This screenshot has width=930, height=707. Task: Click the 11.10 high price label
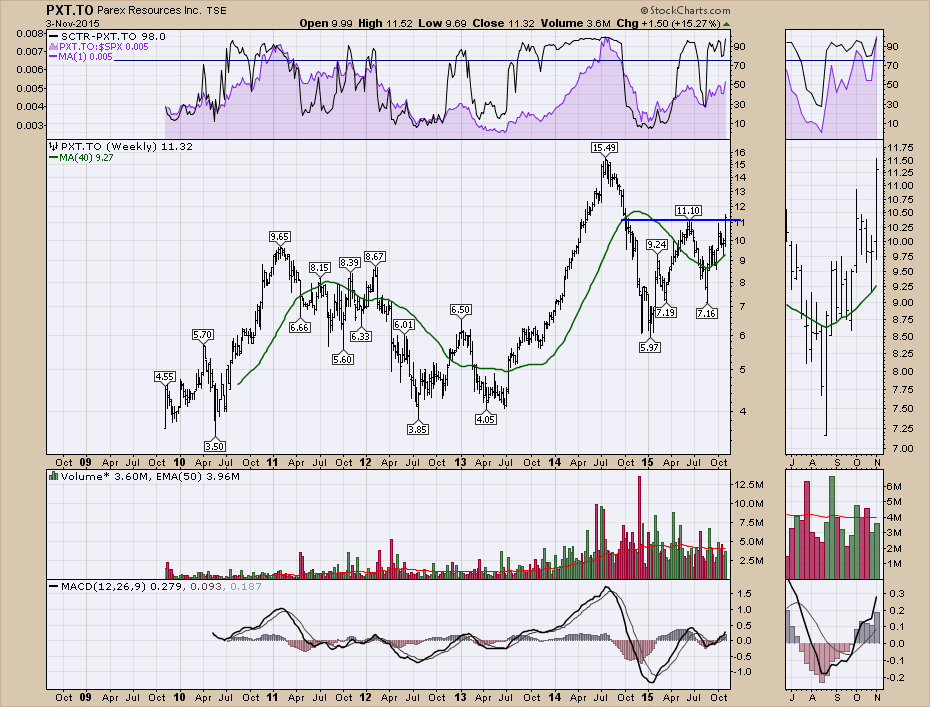click(x=688, y=211)
